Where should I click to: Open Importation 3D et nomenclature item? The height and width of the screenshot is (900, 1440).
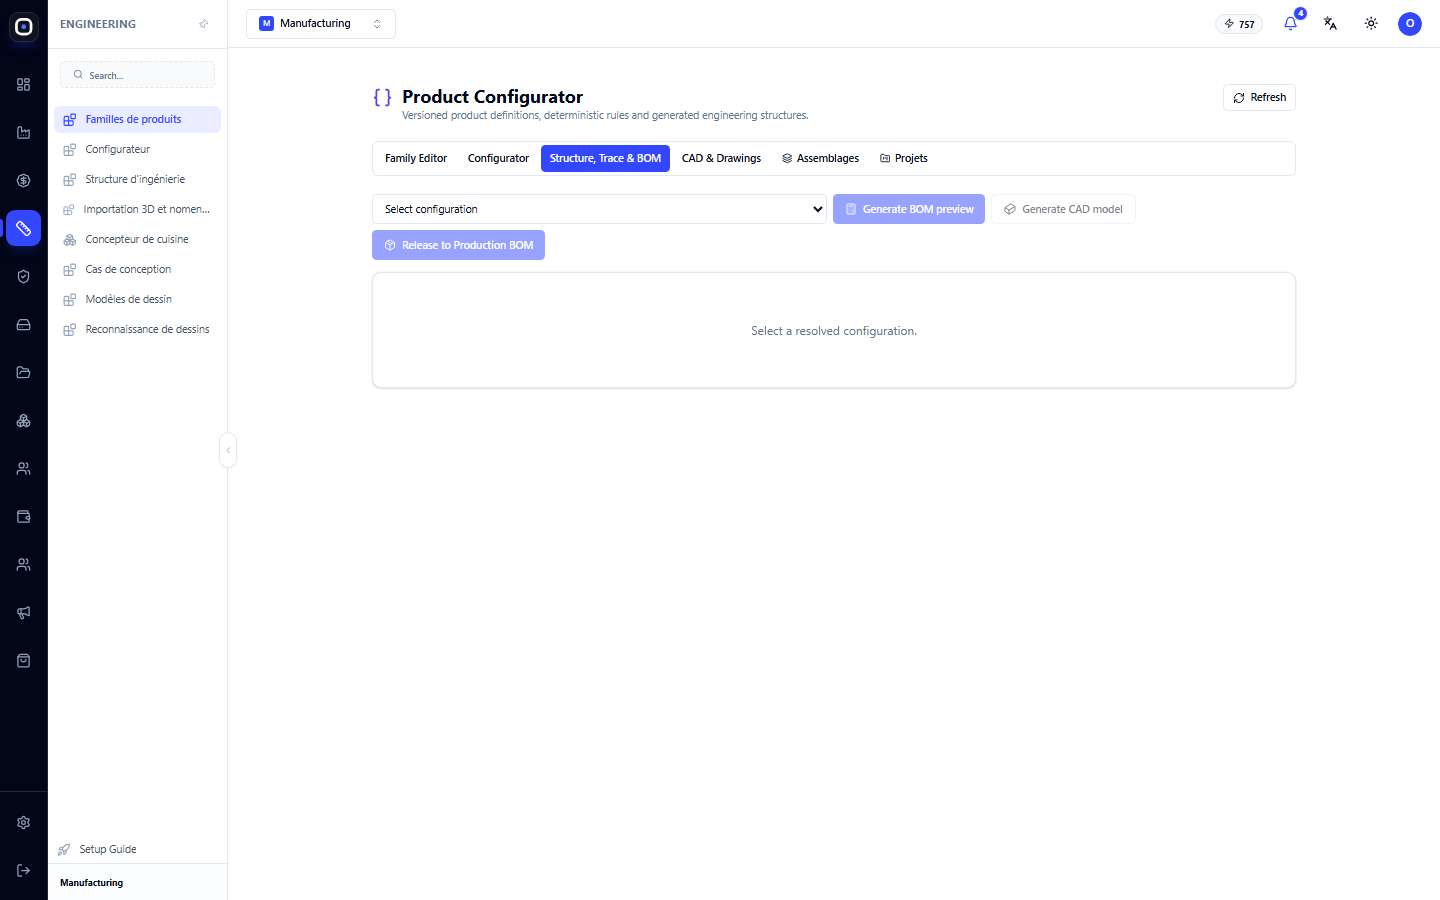pyautogui.click(x=138, y=209)
